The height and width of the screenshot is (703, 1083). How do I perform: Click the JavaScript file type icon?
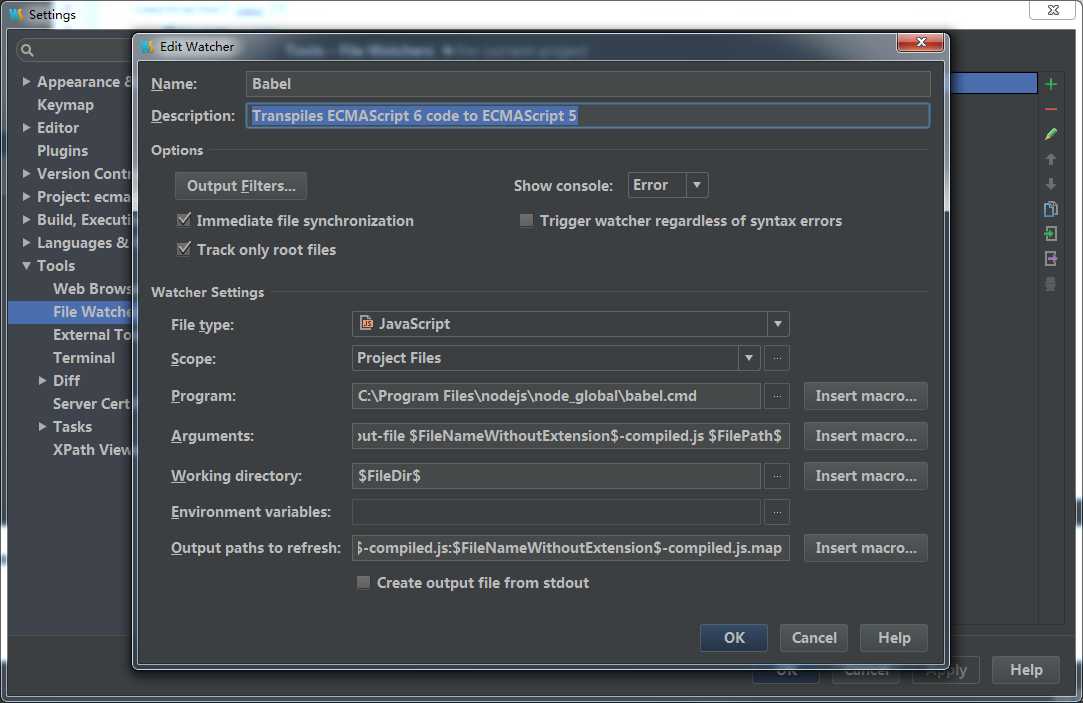(367, 323)
